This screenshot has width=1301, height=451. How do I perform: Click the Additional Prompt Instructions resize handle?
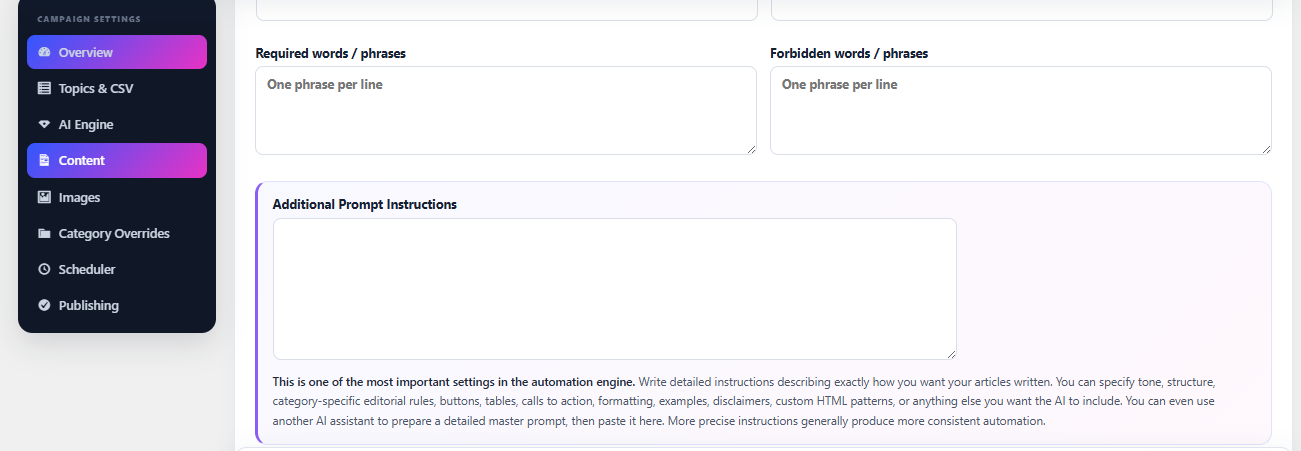tap(950, 353)
